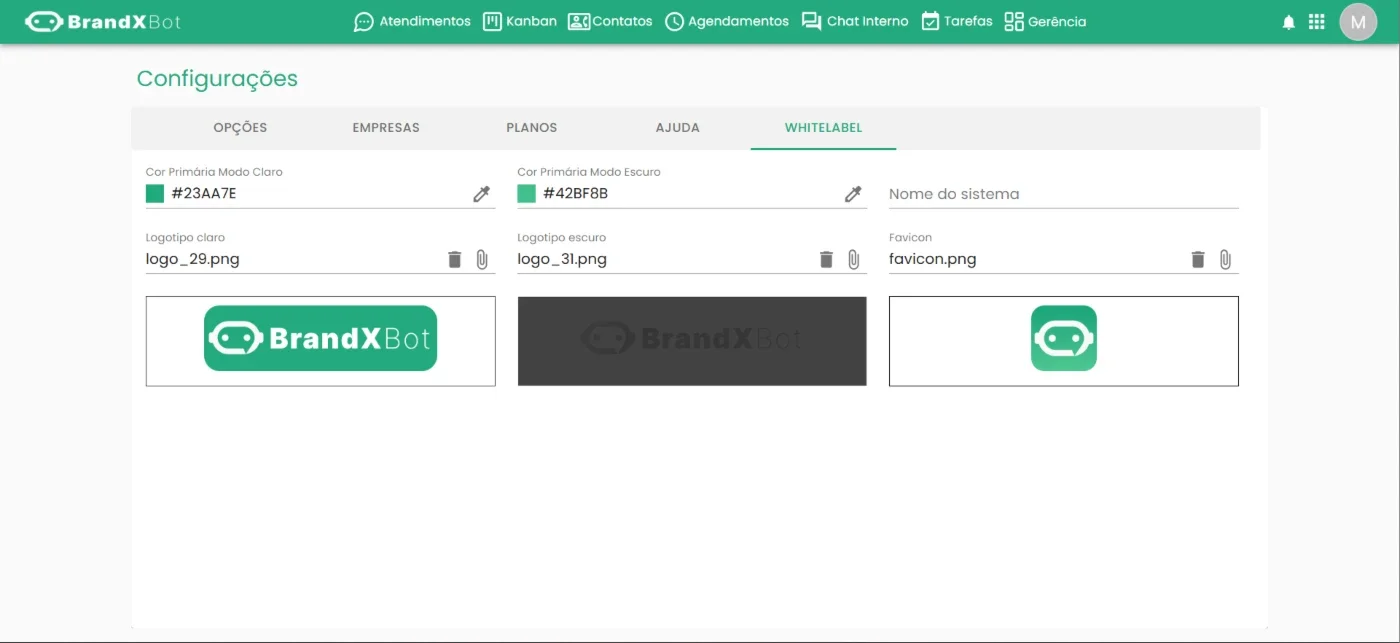
Task: Click the #23AA7E color value field
Action: pos(318,194)
